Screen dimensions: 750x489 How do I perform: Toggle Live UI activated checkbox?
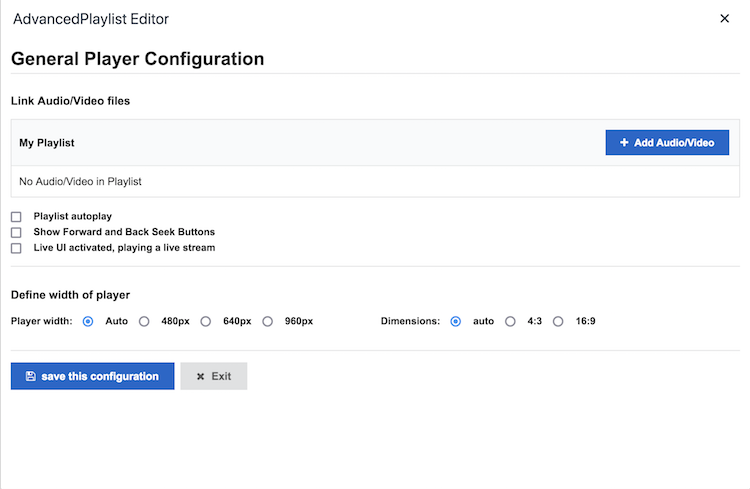coord(16,248)
